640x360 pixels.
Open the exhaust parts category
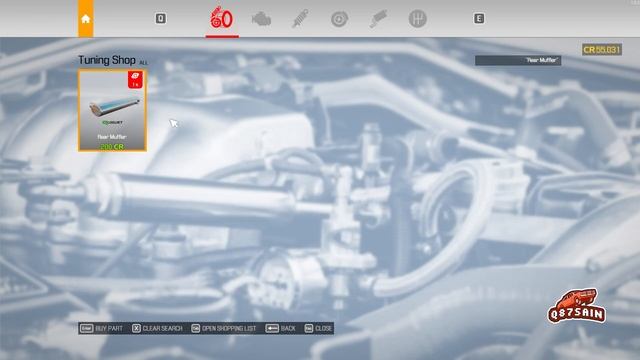pyautogui.click(x=378, y=19)
